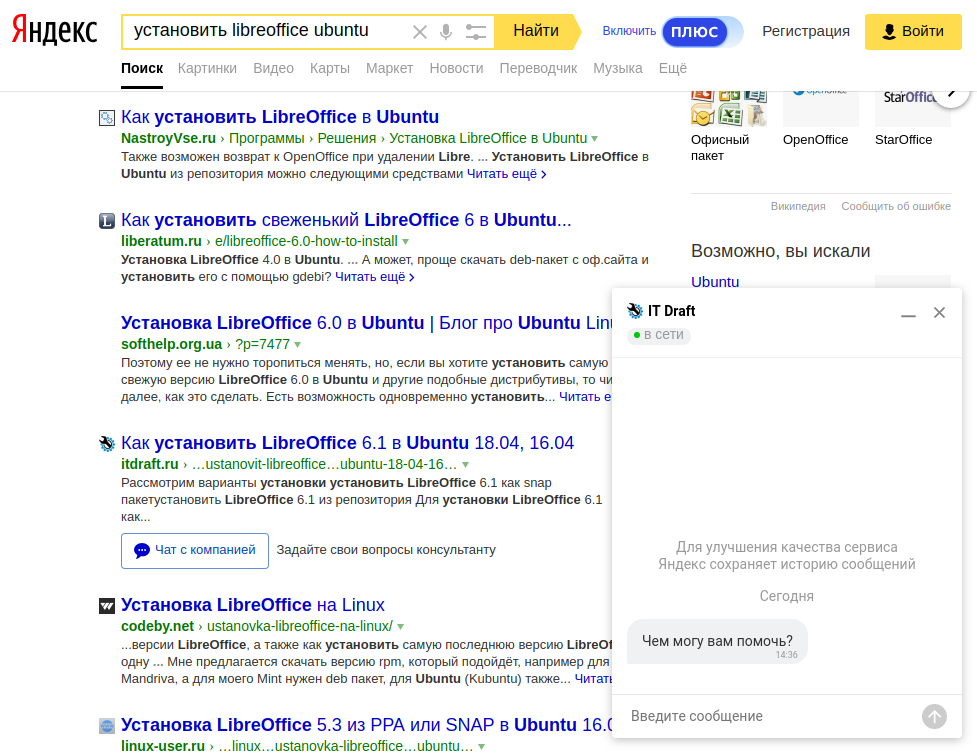Send chat message with arrow button

click(934, 716)
